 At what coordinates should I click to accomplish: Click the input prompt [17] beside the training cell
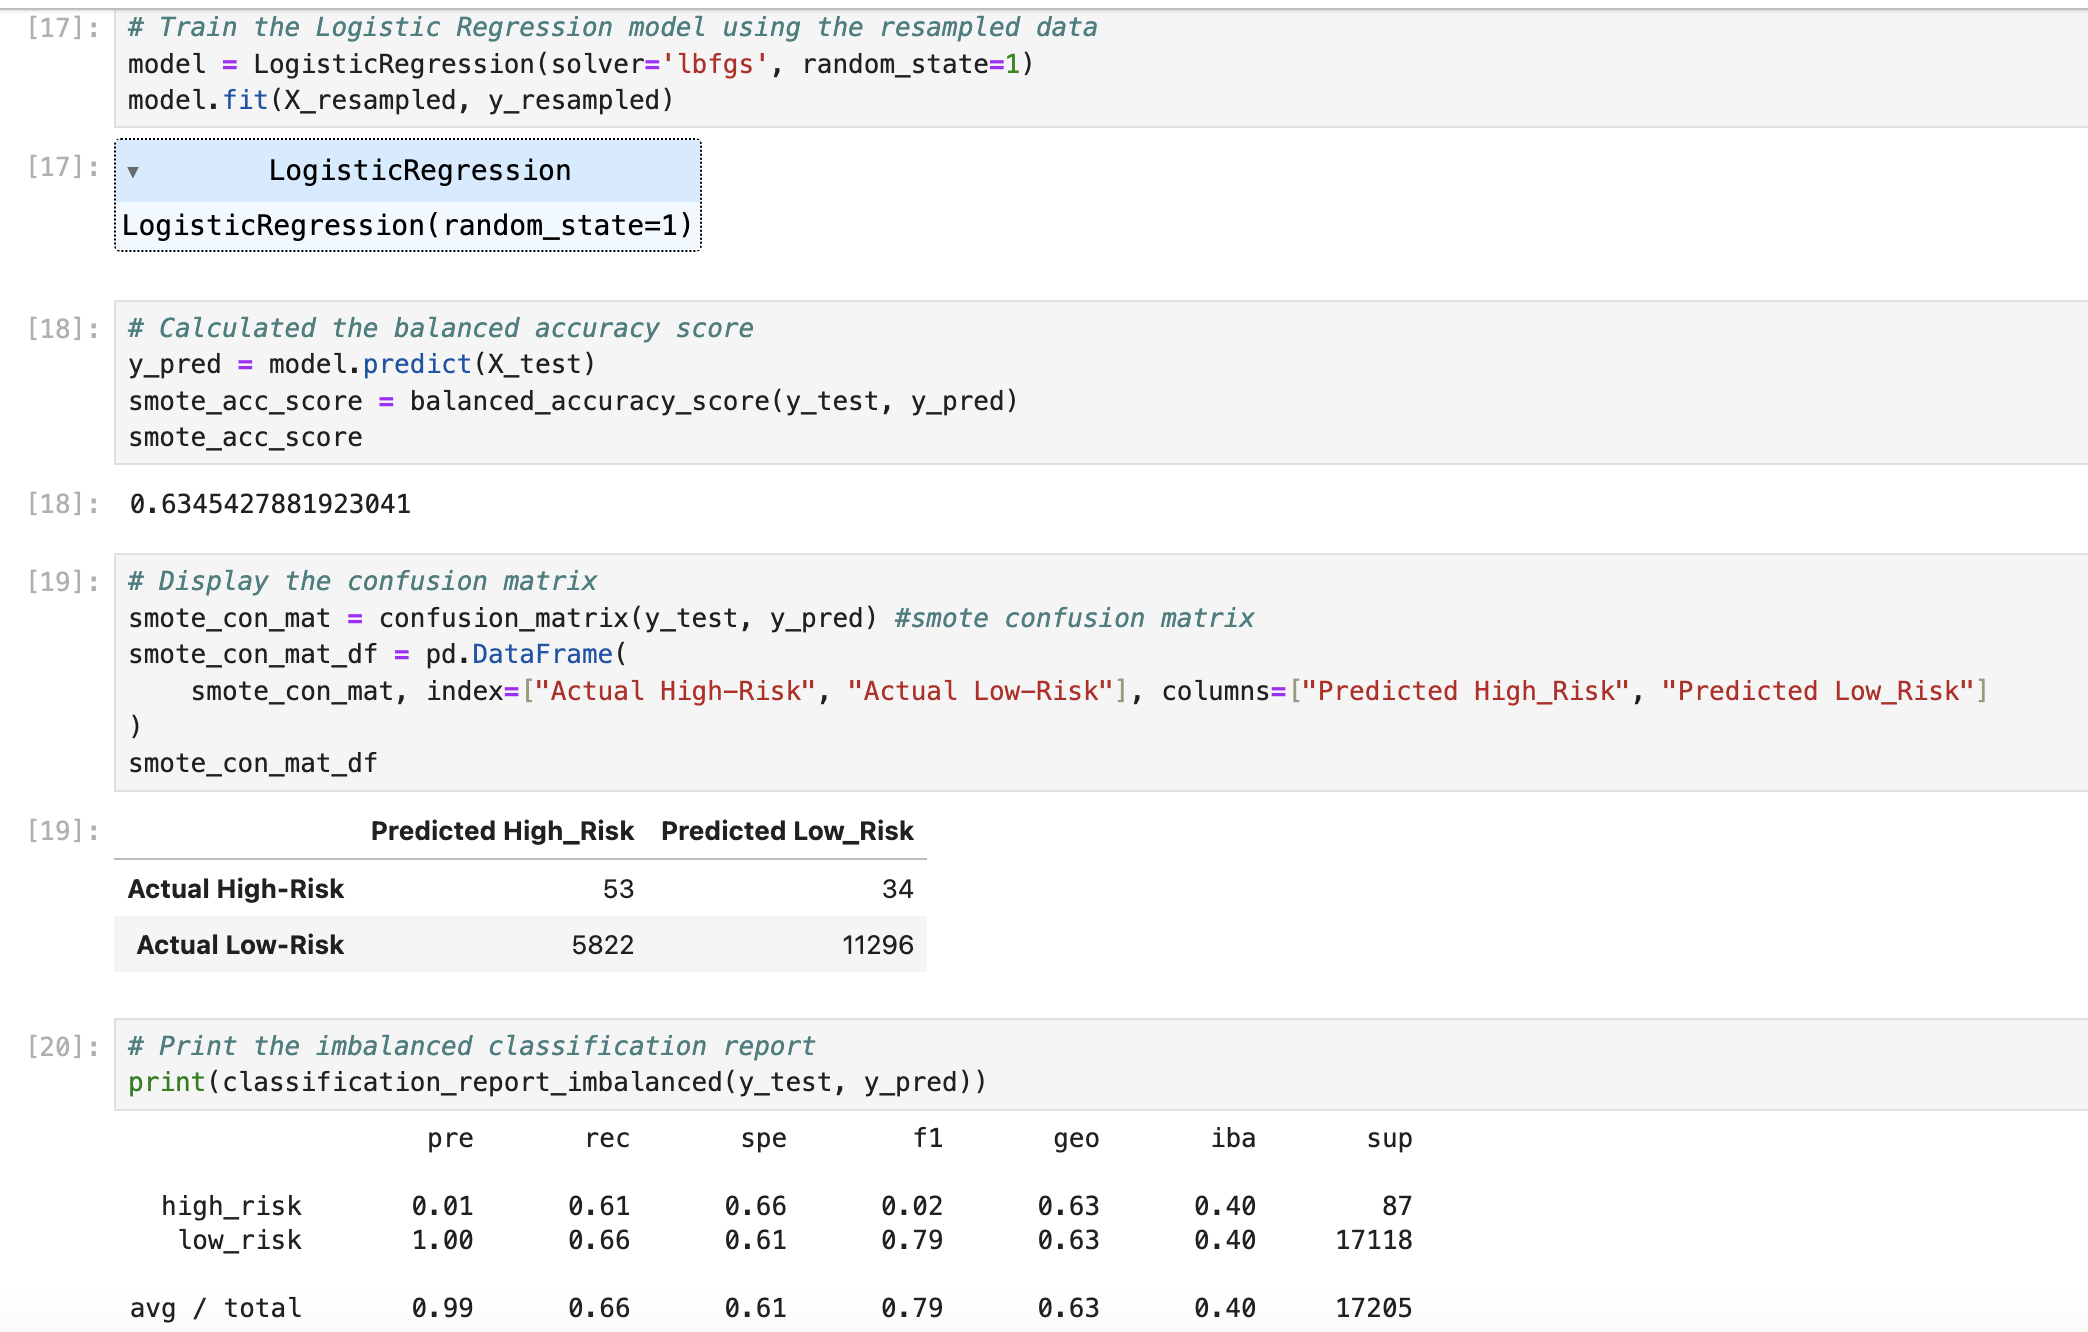pyautogui.click(x=64, y=28)
